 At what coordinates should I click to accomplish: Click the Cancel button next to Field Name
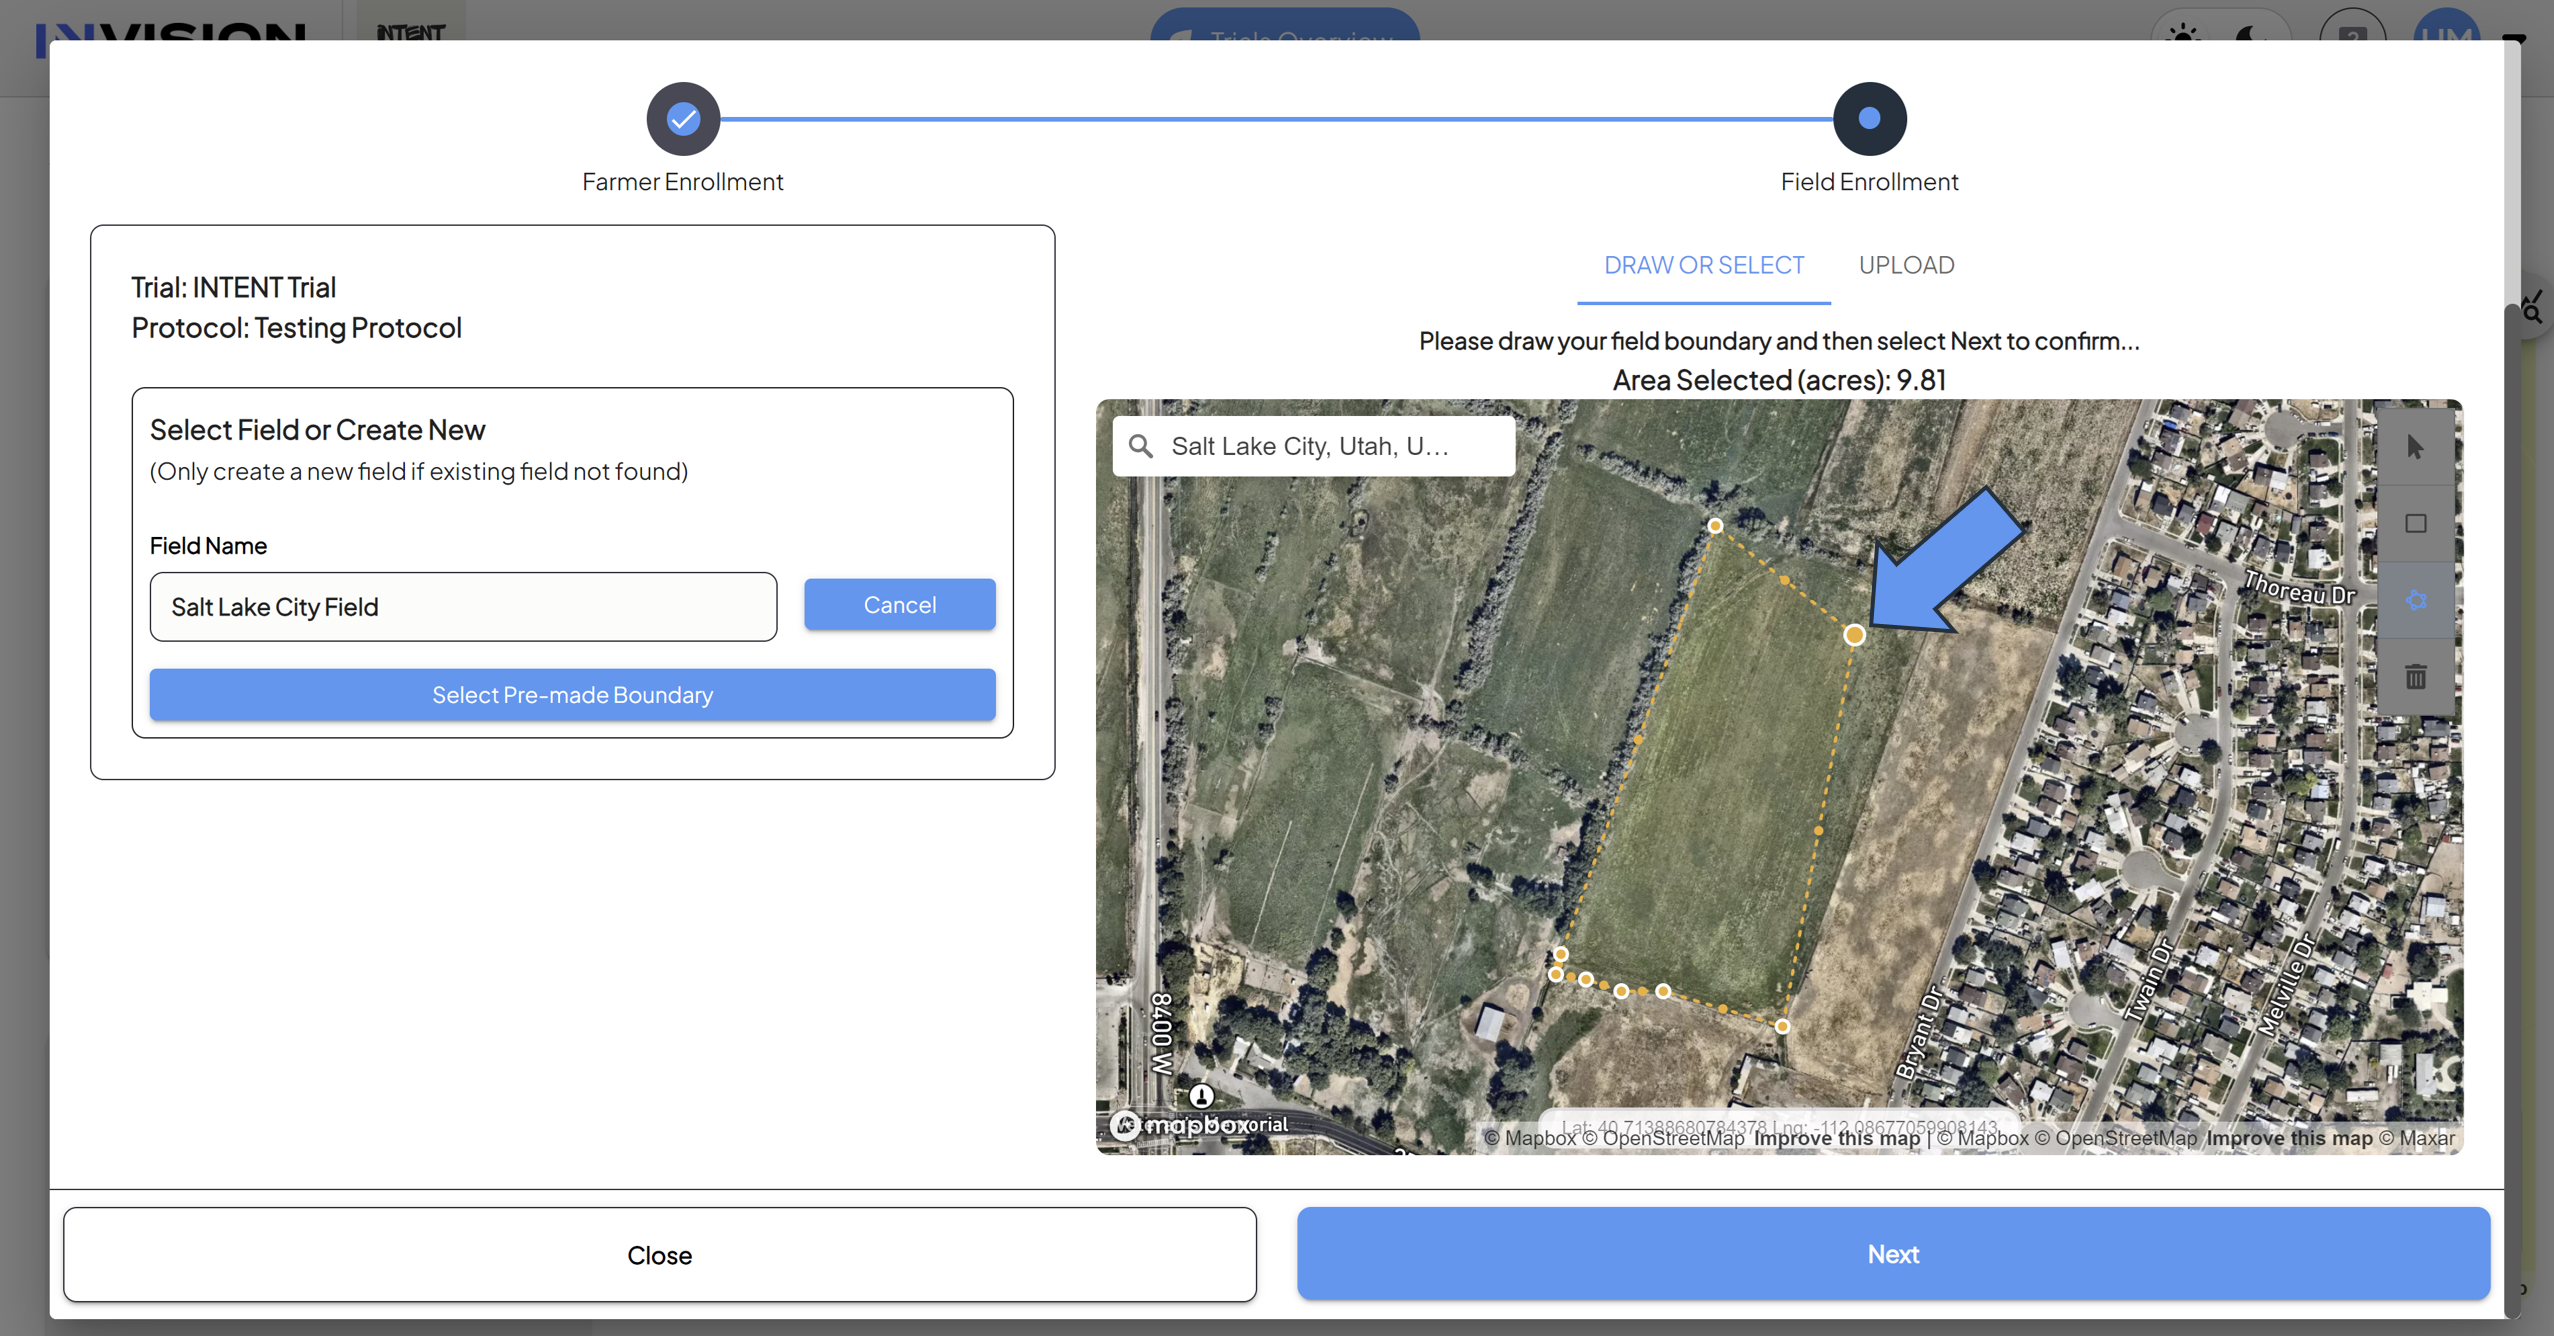point(899,604)
